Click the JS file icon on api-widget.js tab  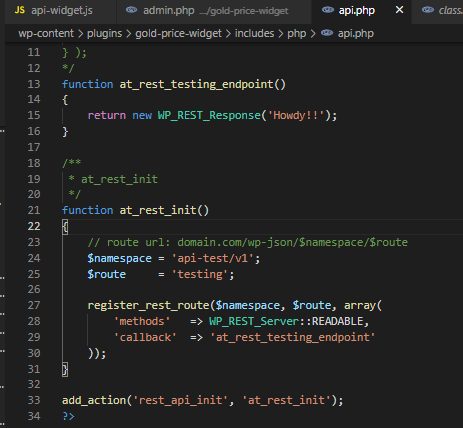pyautogui.click(x=20, y=10)
